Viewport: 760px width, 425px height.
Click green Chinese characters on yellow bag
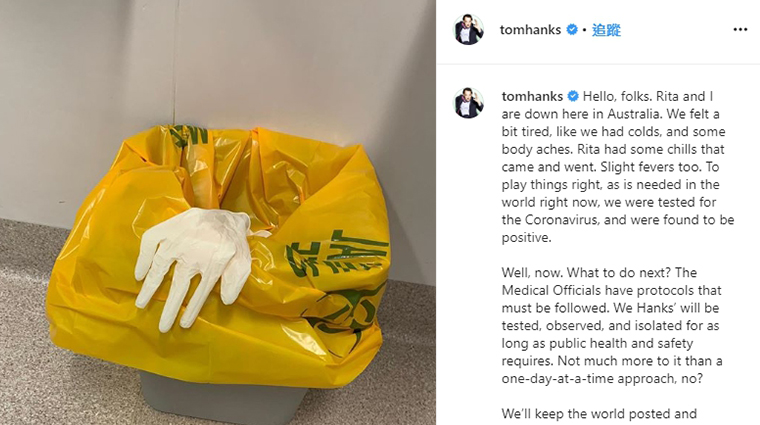334,252
